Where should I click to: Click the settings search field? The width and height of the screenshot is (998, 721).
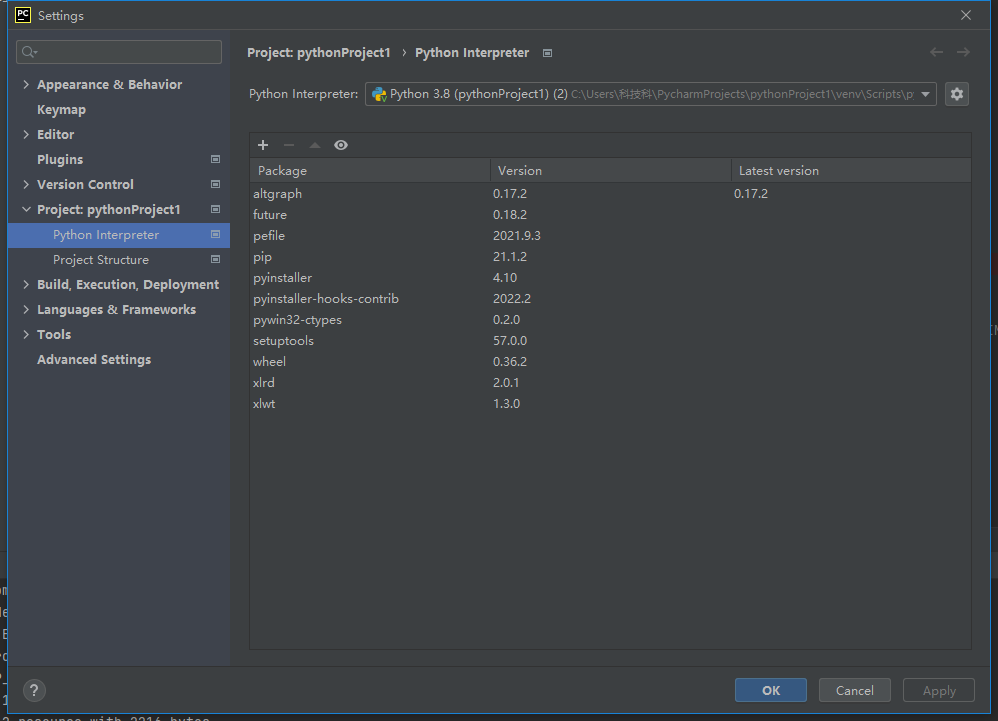click(119, 52)
